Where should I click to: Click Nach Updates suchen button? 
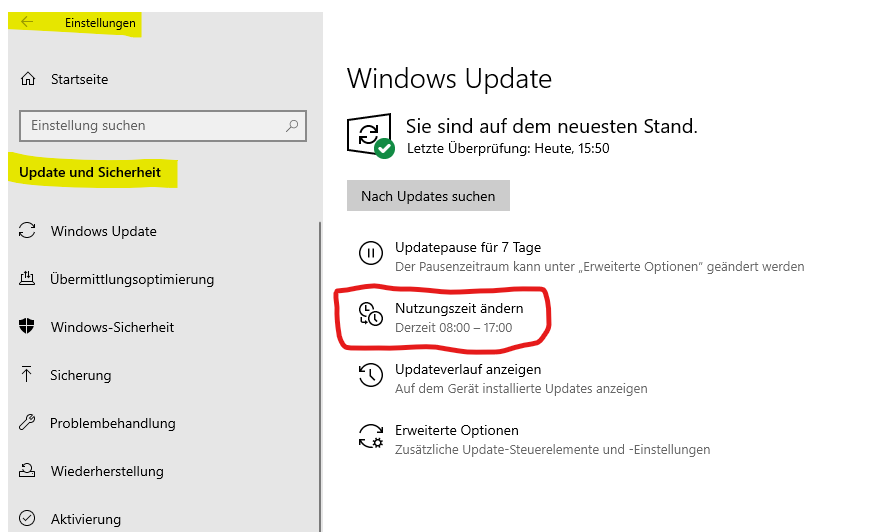(428, 196)
